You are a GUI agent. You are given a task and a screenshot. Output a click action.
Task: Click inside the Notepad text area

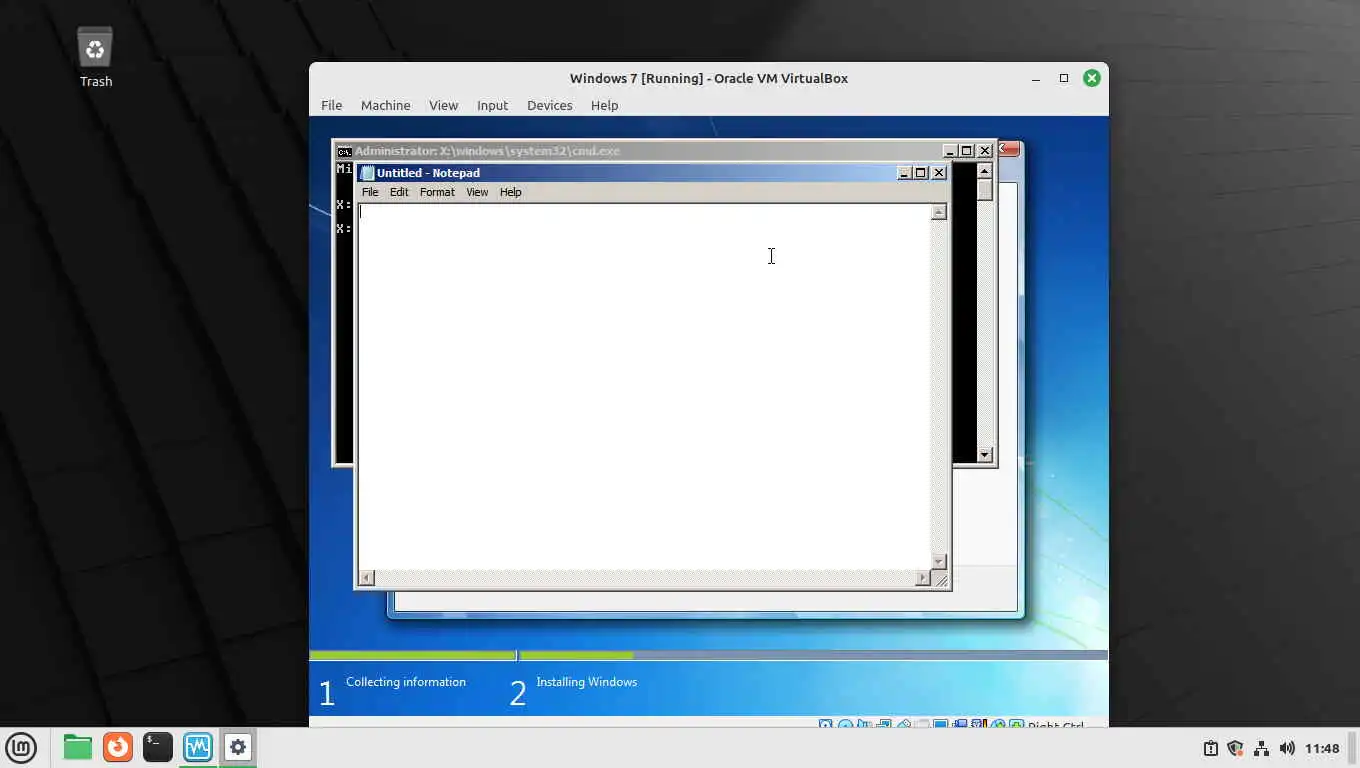tap(644, 386)
